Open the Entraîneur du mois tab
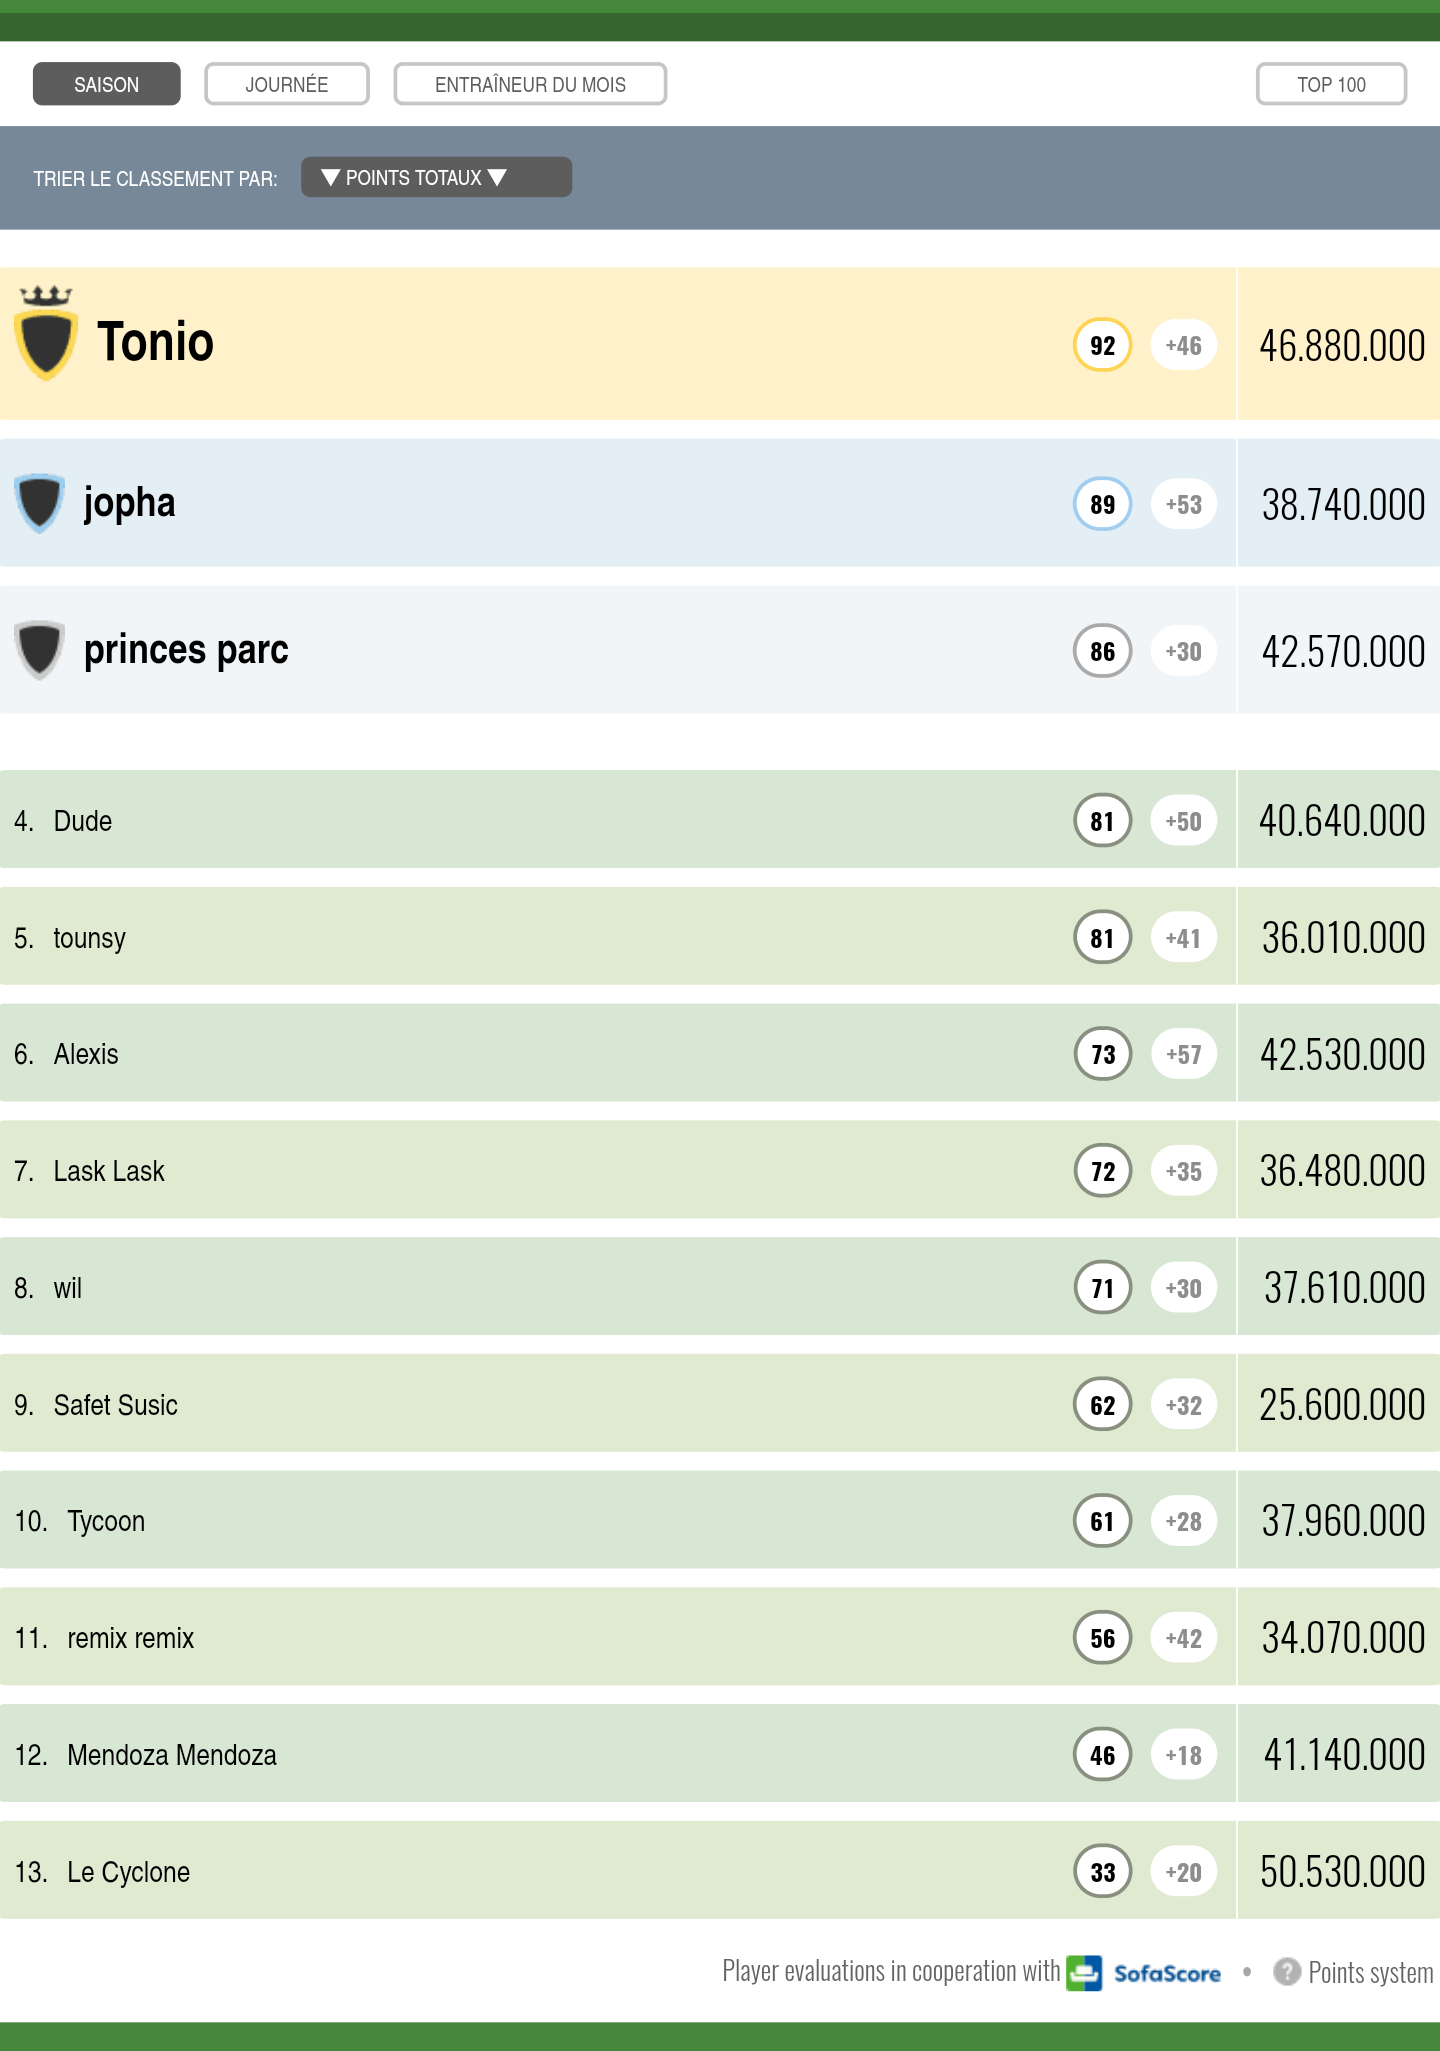This screenshot has width=1440, height=2051. [530, 84]
